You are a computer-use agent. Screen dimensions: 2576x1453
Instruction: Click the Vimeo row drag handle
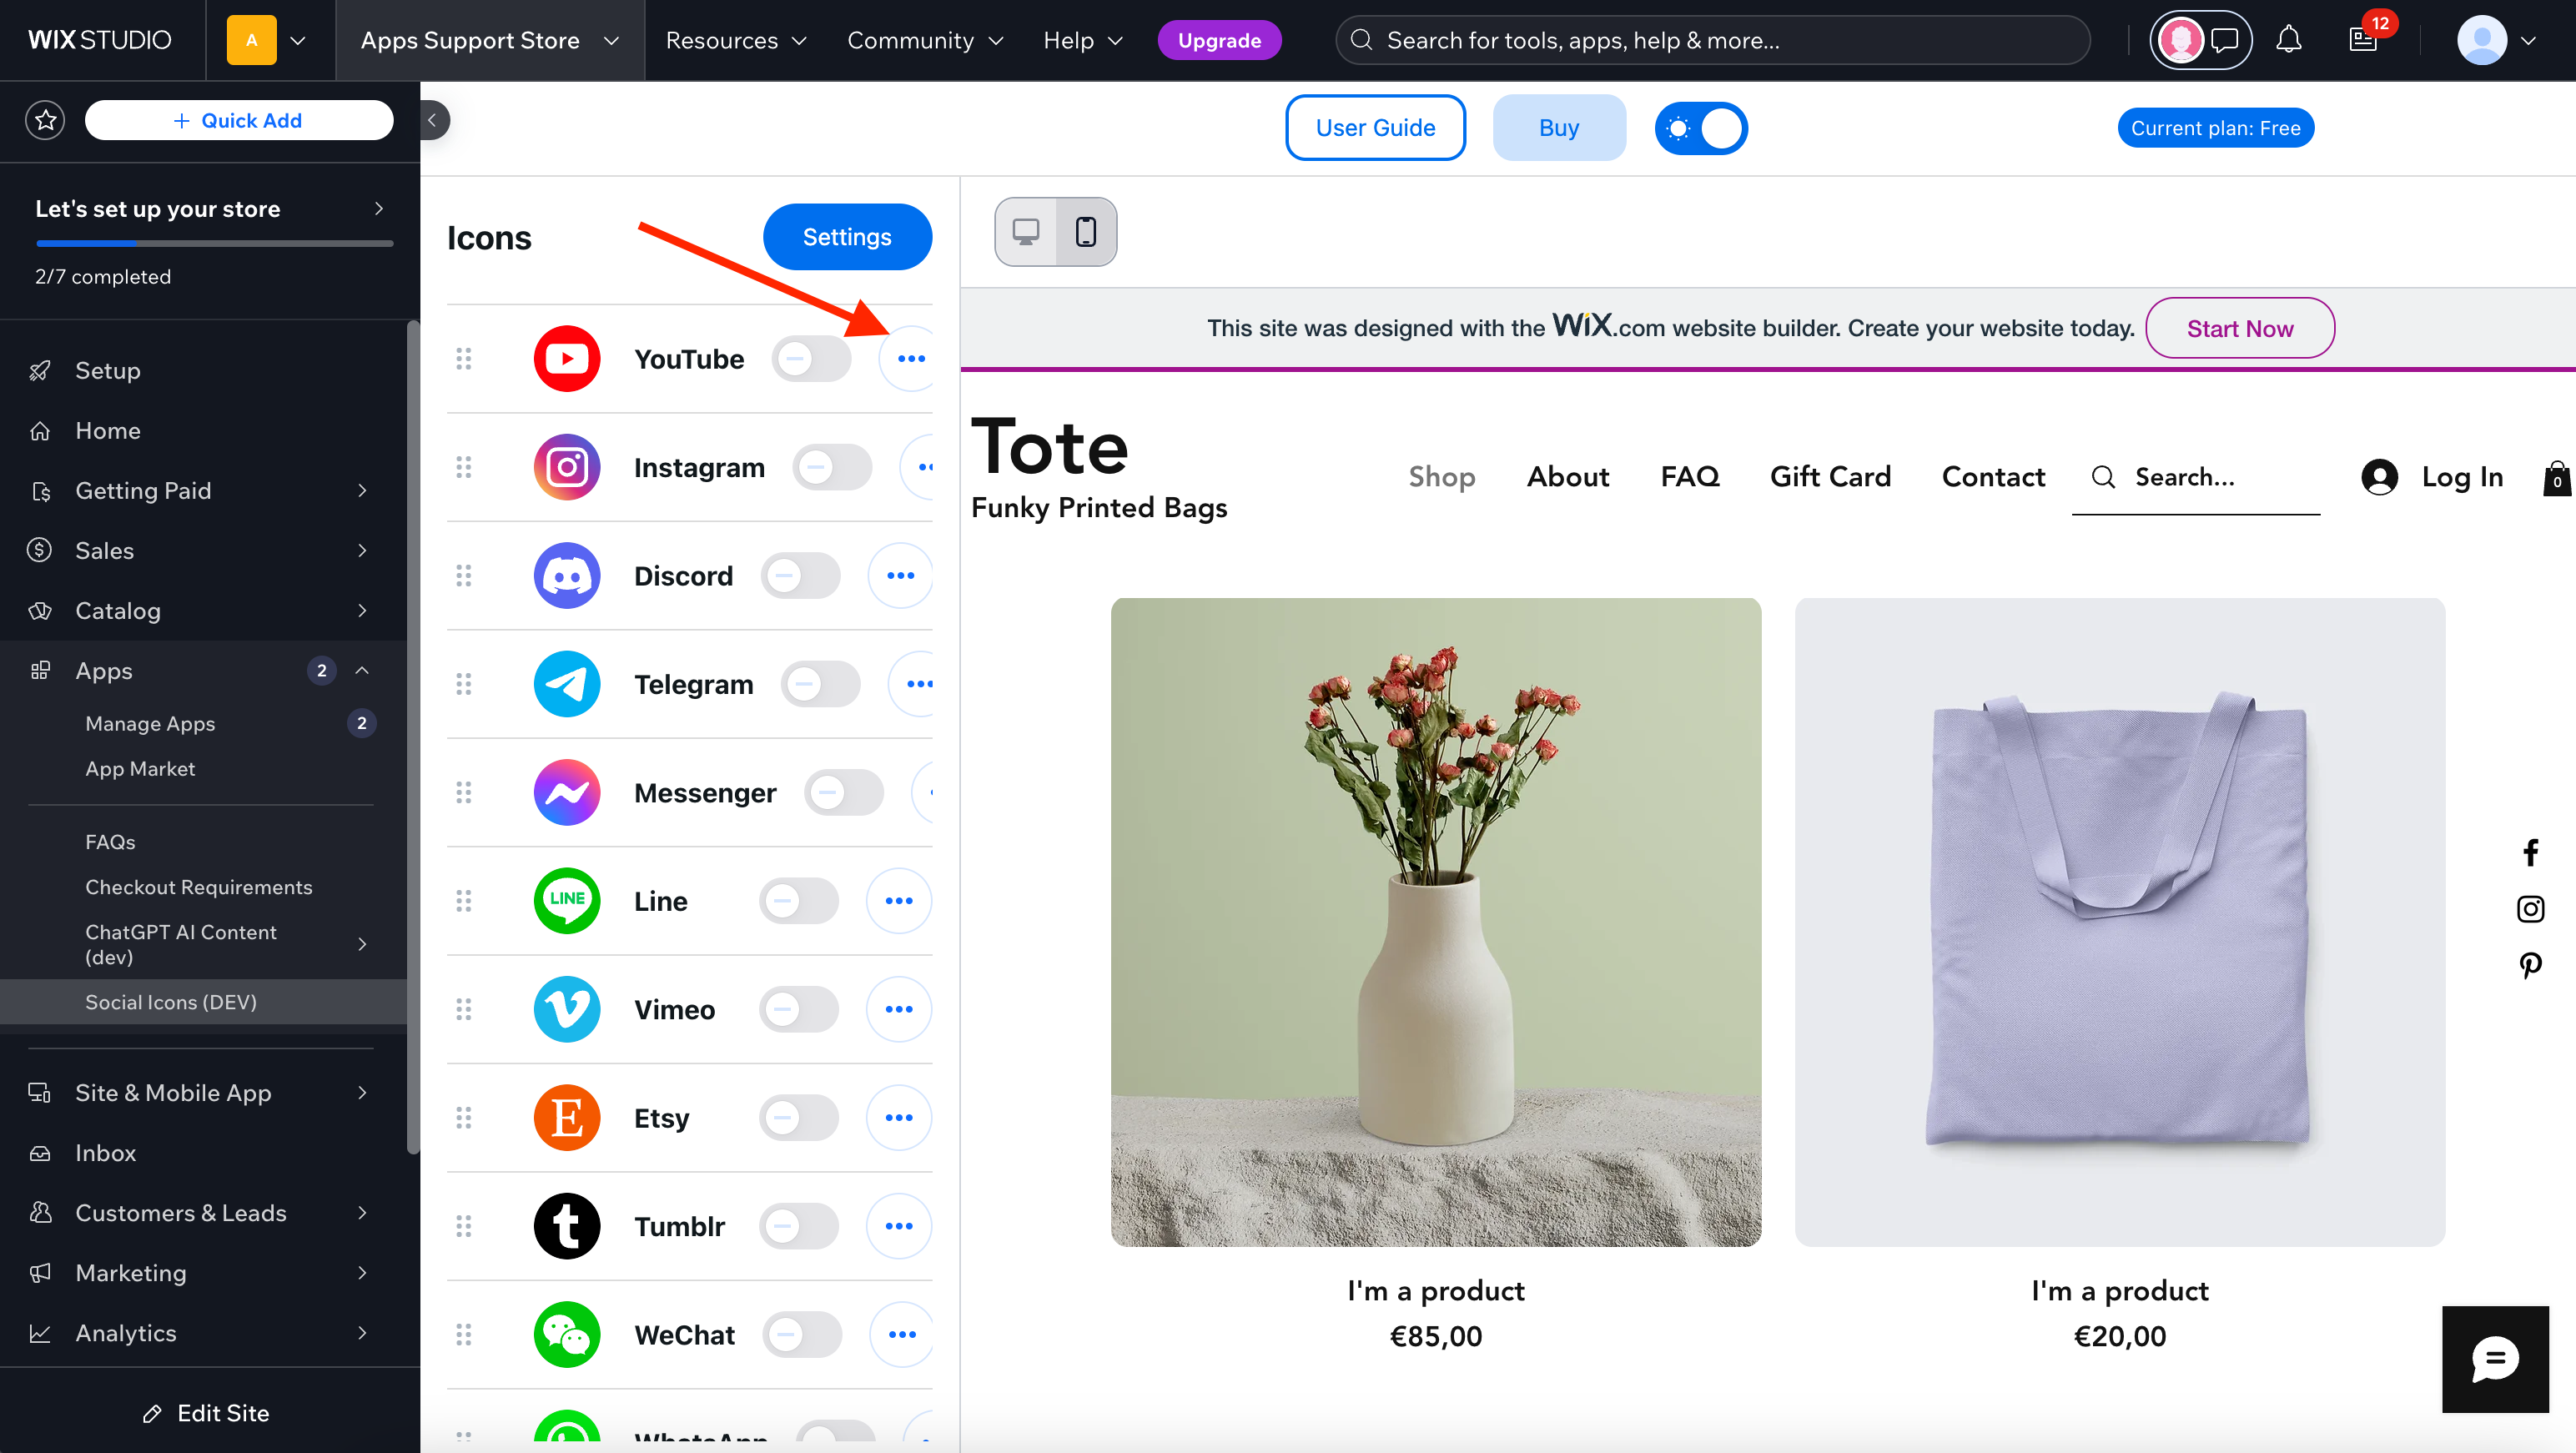[x=464, y=1010]
